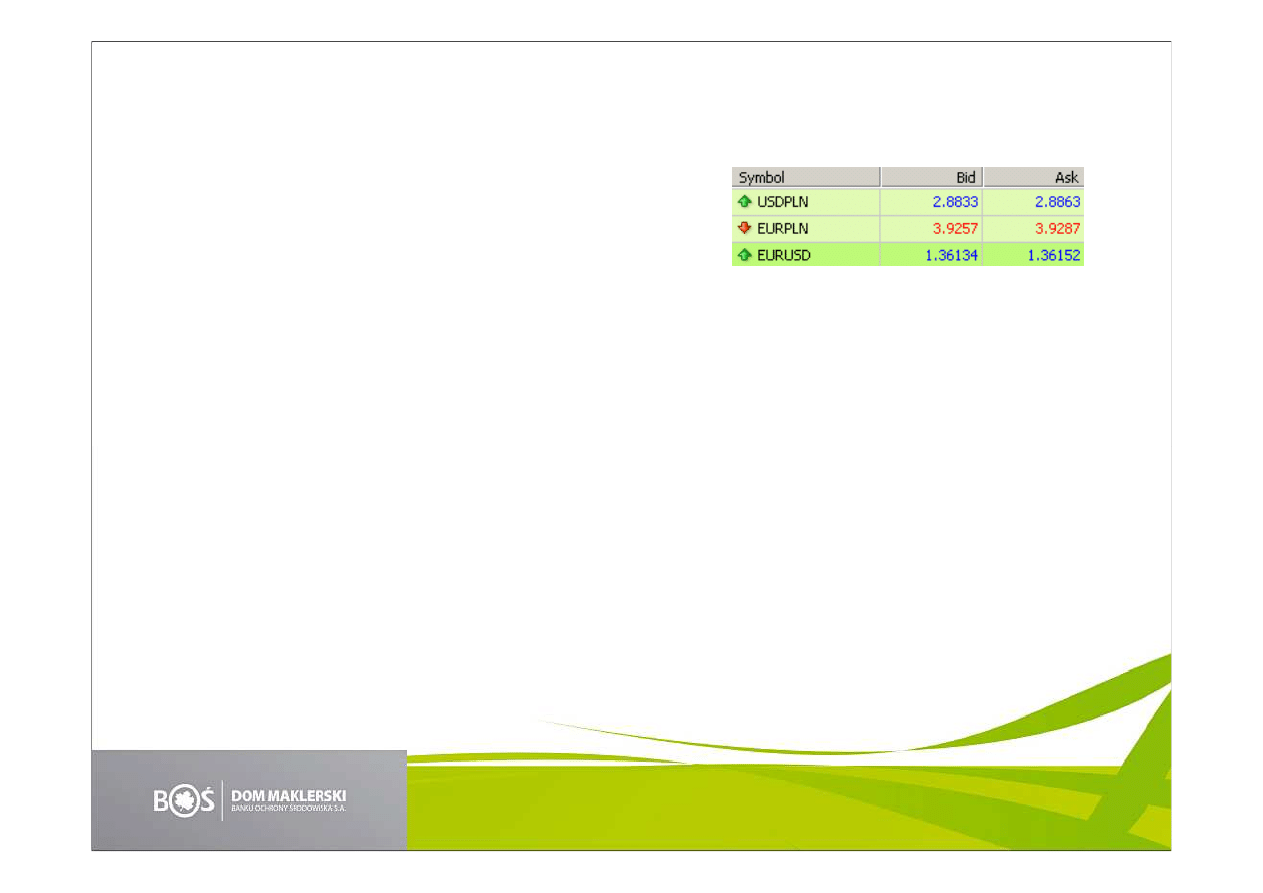Sort by the Bid column header
This screenshot has width=1263, height=893.
931,177
